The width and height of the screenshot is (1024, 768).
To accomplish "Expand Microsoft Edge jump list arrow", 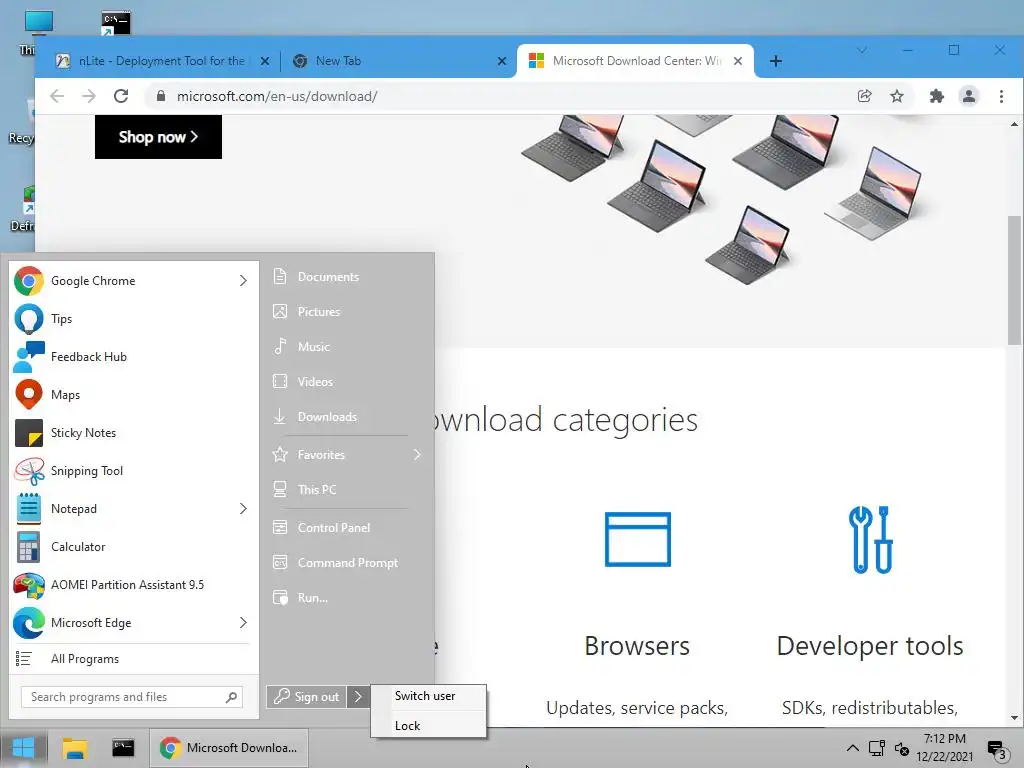I will point(243,622).
